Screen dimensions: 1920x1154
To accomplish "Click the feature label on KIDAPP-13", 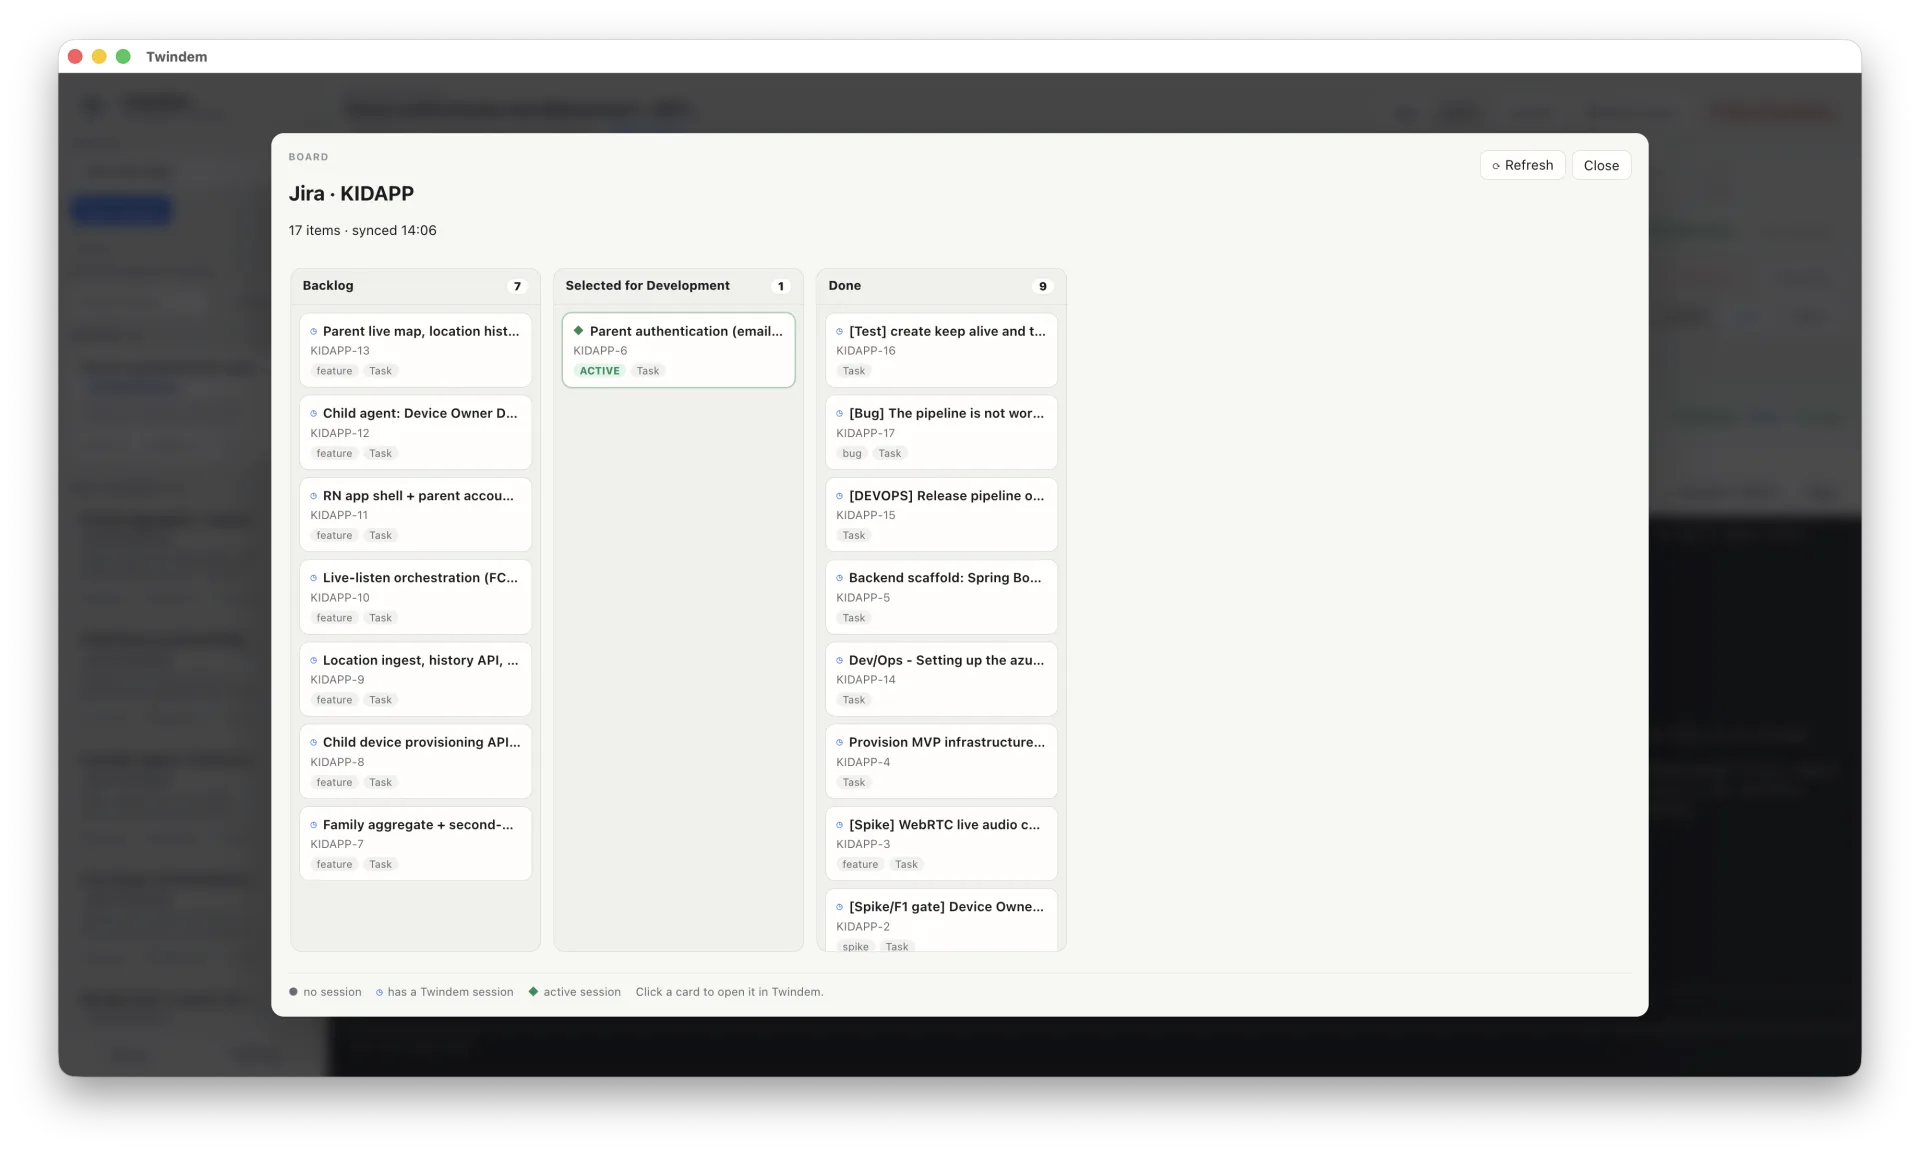I will tap(334, 371).
